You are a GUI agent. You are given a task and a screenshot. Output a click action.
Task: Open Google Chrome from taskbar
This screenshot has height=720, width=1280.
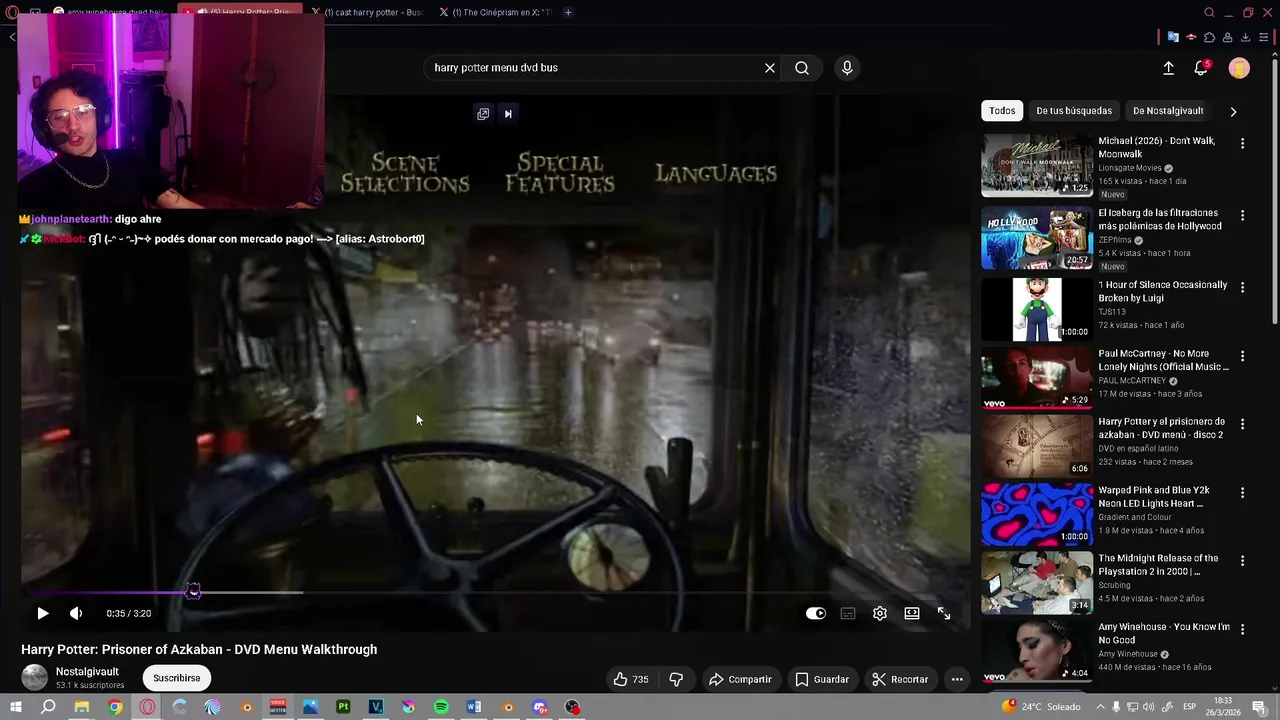tap(115, 707)
